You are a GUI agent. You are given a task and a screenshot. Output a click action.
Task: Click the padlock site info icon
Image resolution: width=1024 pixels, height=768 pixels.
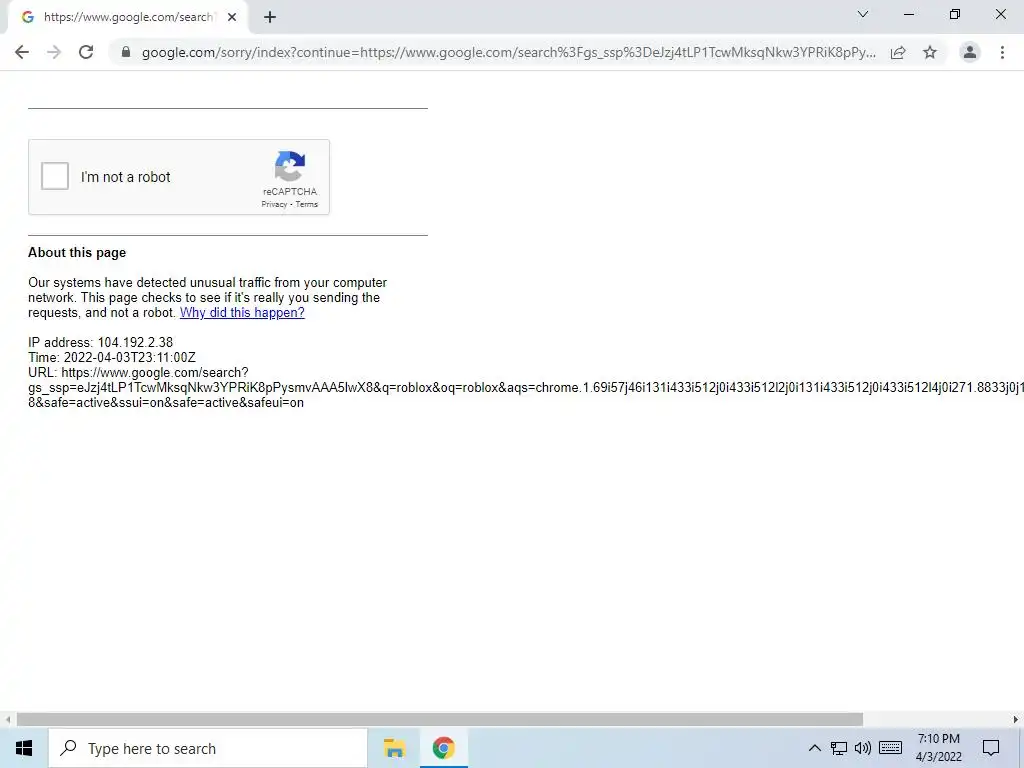[126, 52]
